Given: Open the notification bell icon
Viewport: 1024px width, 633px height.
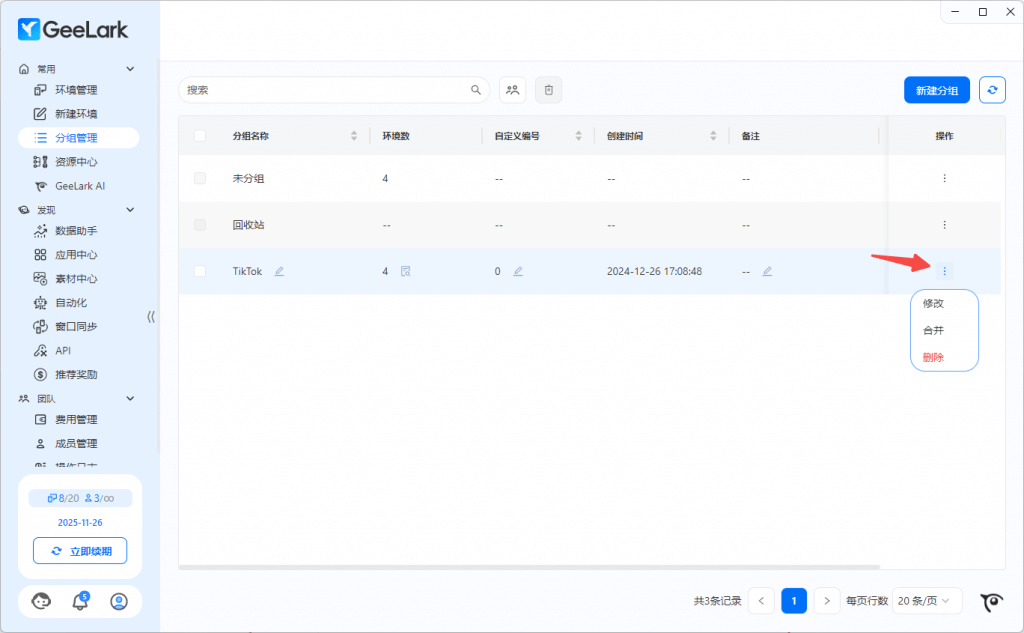Looking at the screenshot, I should click(80, 601).
